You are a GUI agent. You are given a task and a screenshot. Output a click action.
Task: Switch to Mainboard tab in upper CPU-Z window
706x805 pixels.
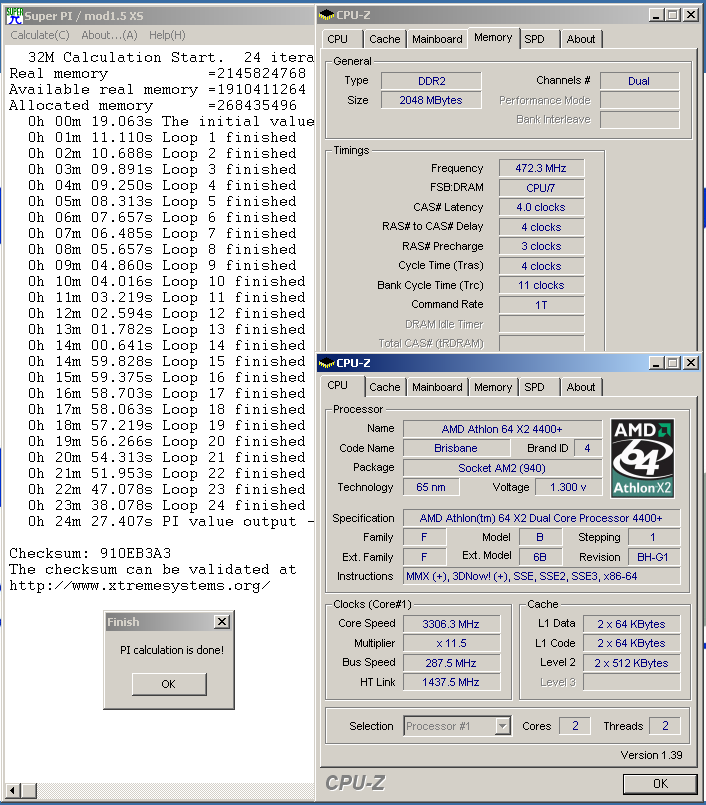pos(437,40)
